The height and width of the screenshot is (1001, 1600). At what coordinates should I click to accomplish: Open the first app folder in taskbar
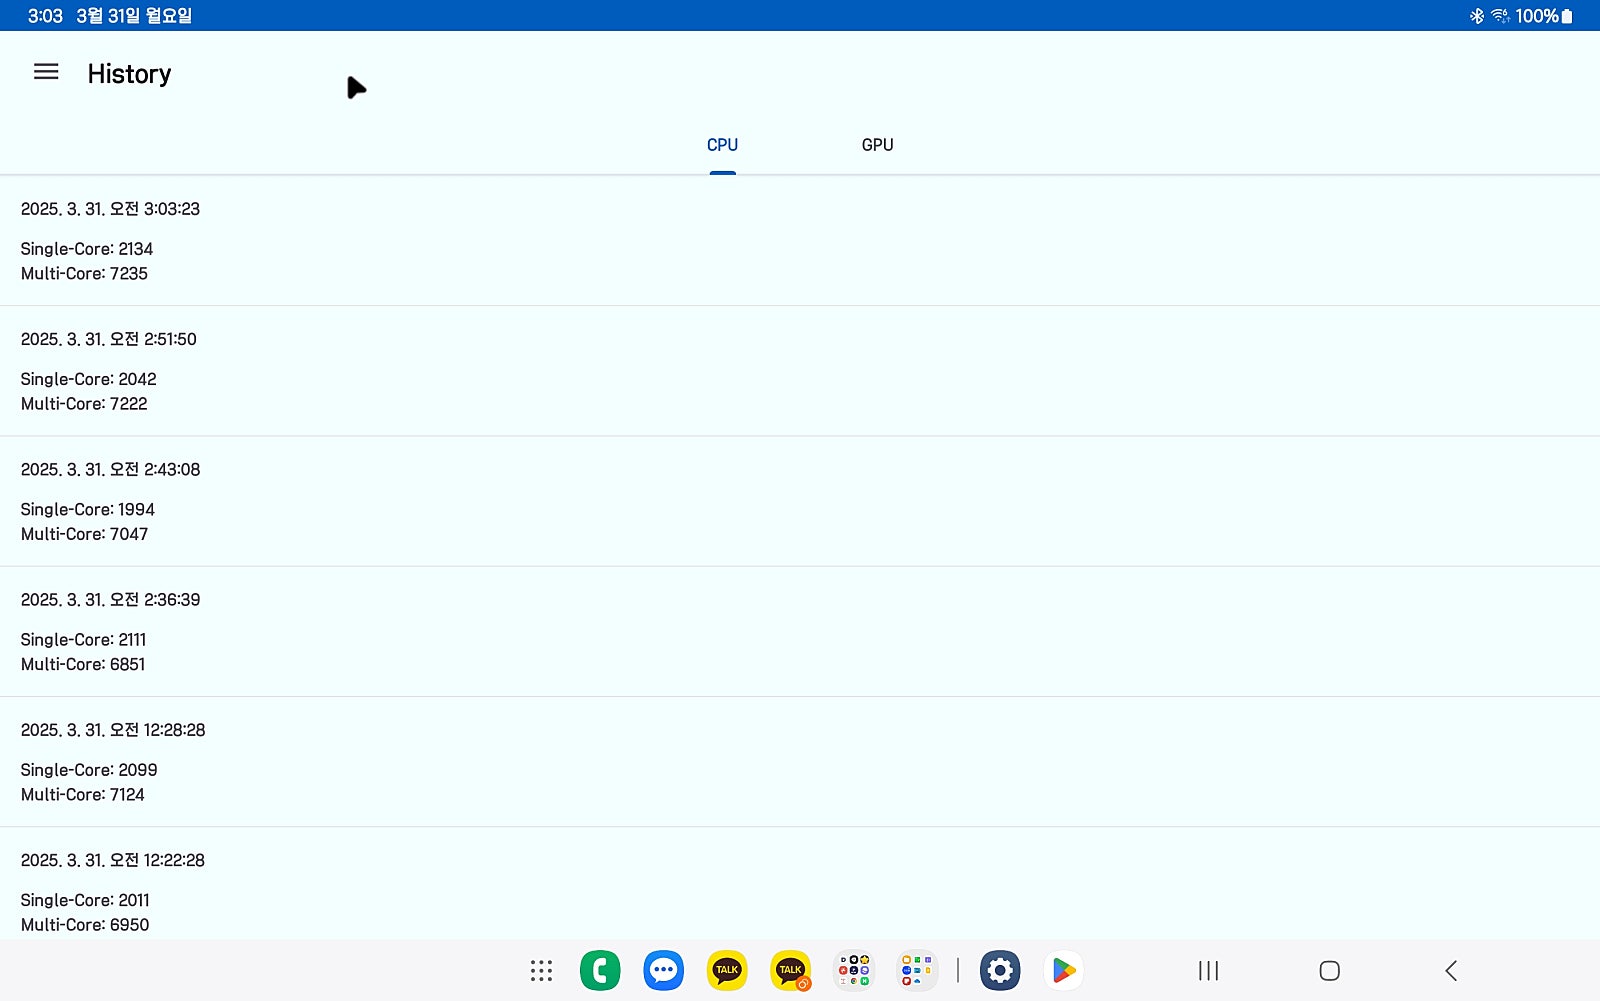pyautogui.click(x=854, y=970)
